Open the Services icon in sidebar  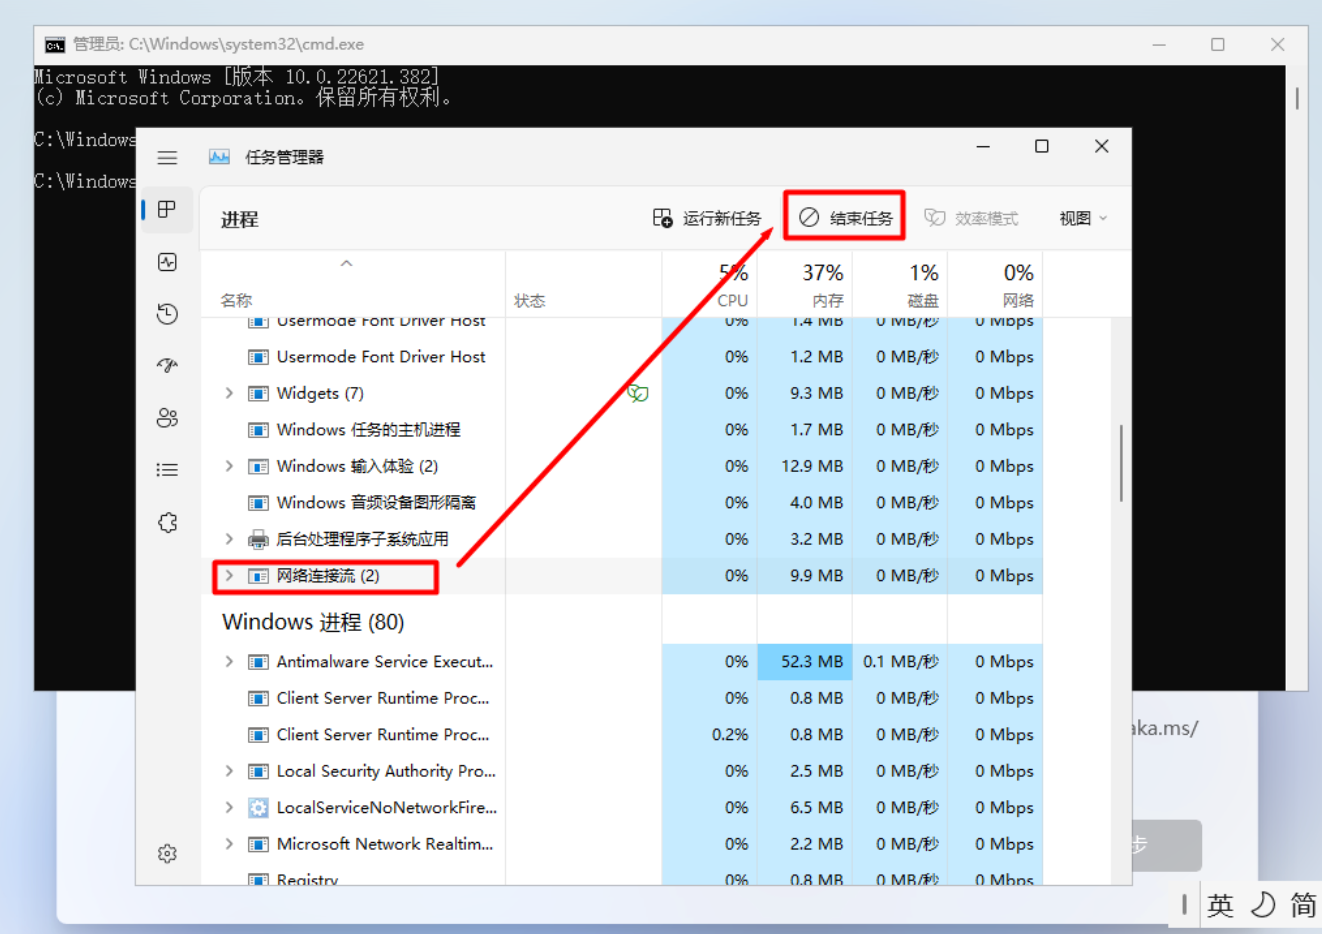[x=167, y=522]
